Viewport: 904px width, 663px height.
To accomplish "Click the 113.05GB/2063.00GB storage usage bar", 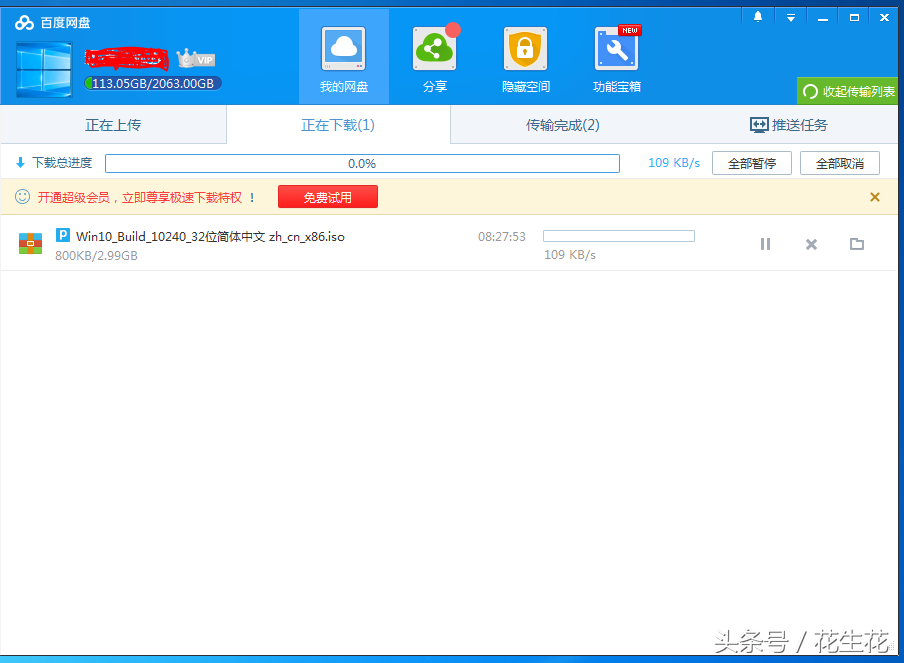I will point(153,84).
